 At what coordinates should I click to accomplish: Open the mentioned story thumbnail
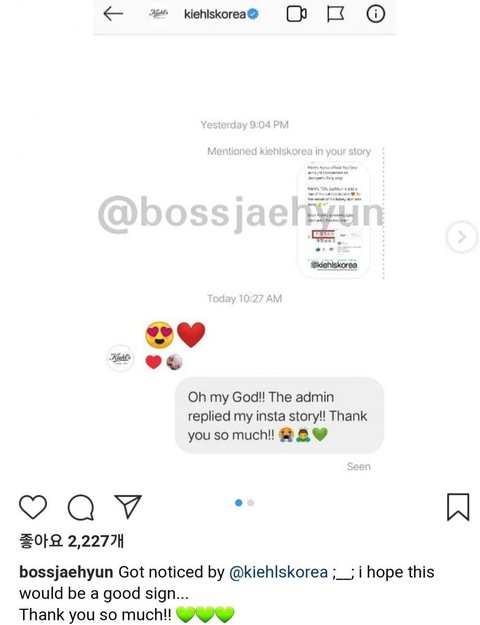tap(334, 220)
